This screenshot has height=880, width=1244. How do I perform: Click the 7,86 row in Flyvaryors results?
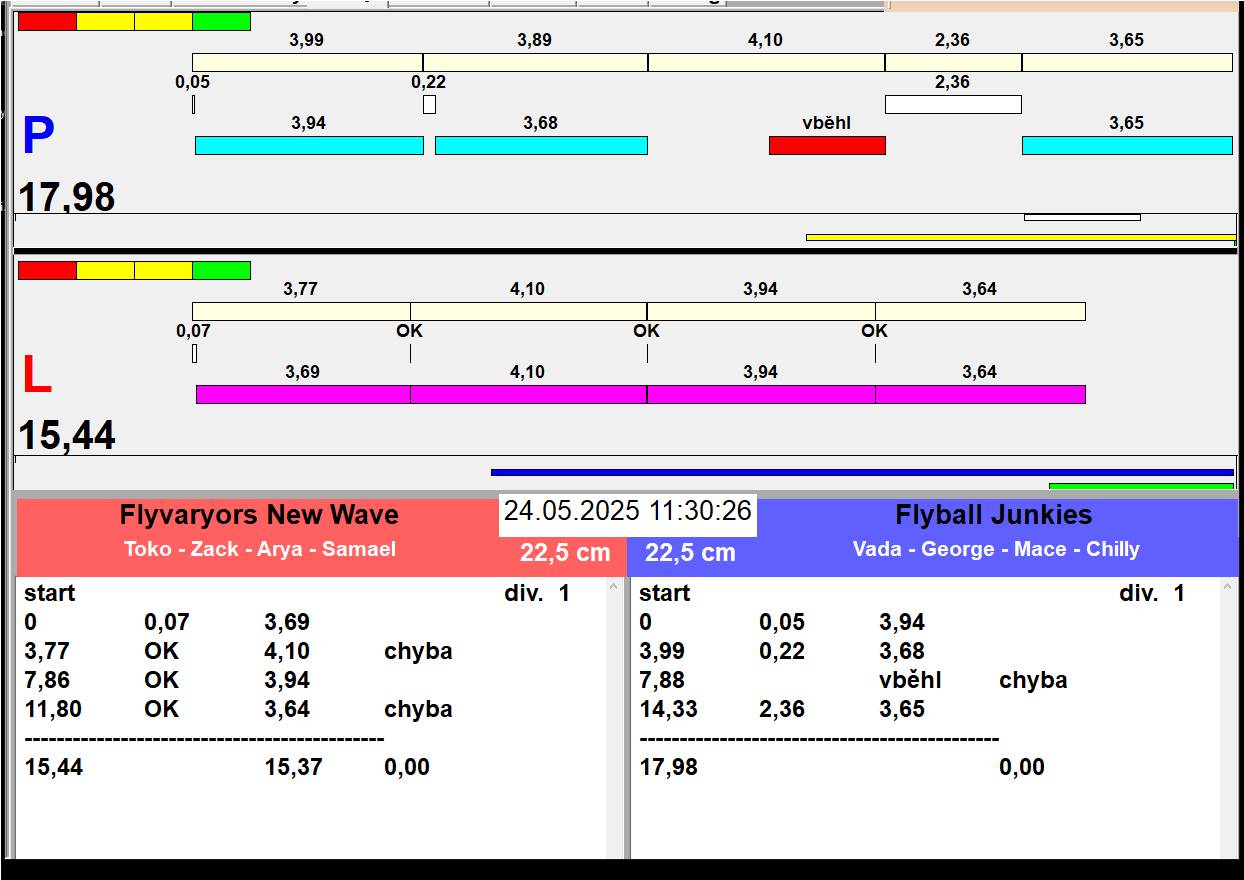click(167, 680)
